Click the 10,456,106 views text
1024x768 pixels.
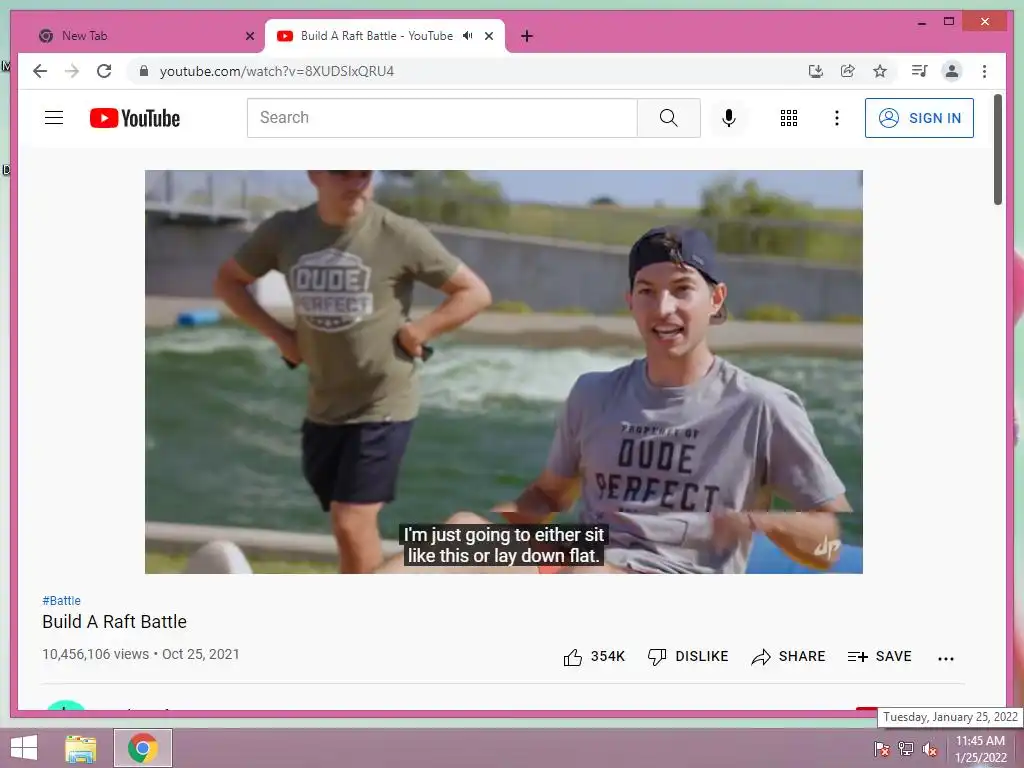point(95,654)
